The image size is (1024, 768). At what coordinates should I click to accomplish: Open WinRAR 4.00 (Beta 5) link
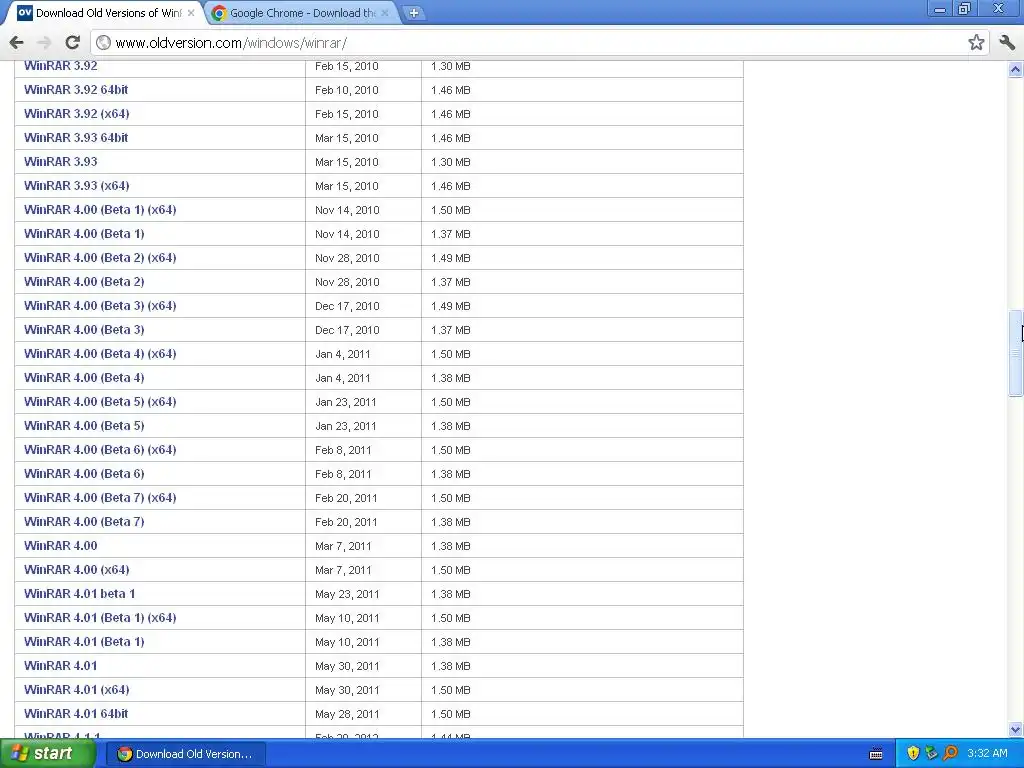click(84, 426)
